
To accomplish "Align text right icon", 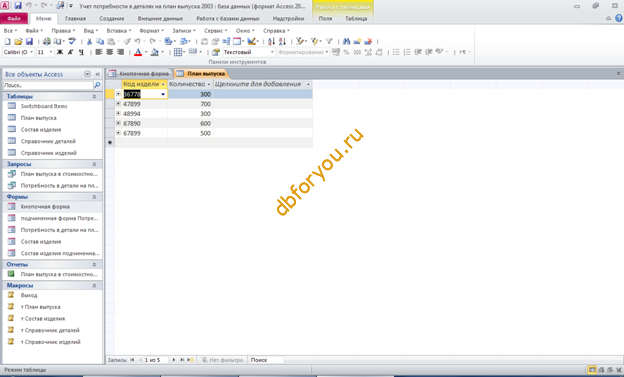I will click(x=120, y=52).
